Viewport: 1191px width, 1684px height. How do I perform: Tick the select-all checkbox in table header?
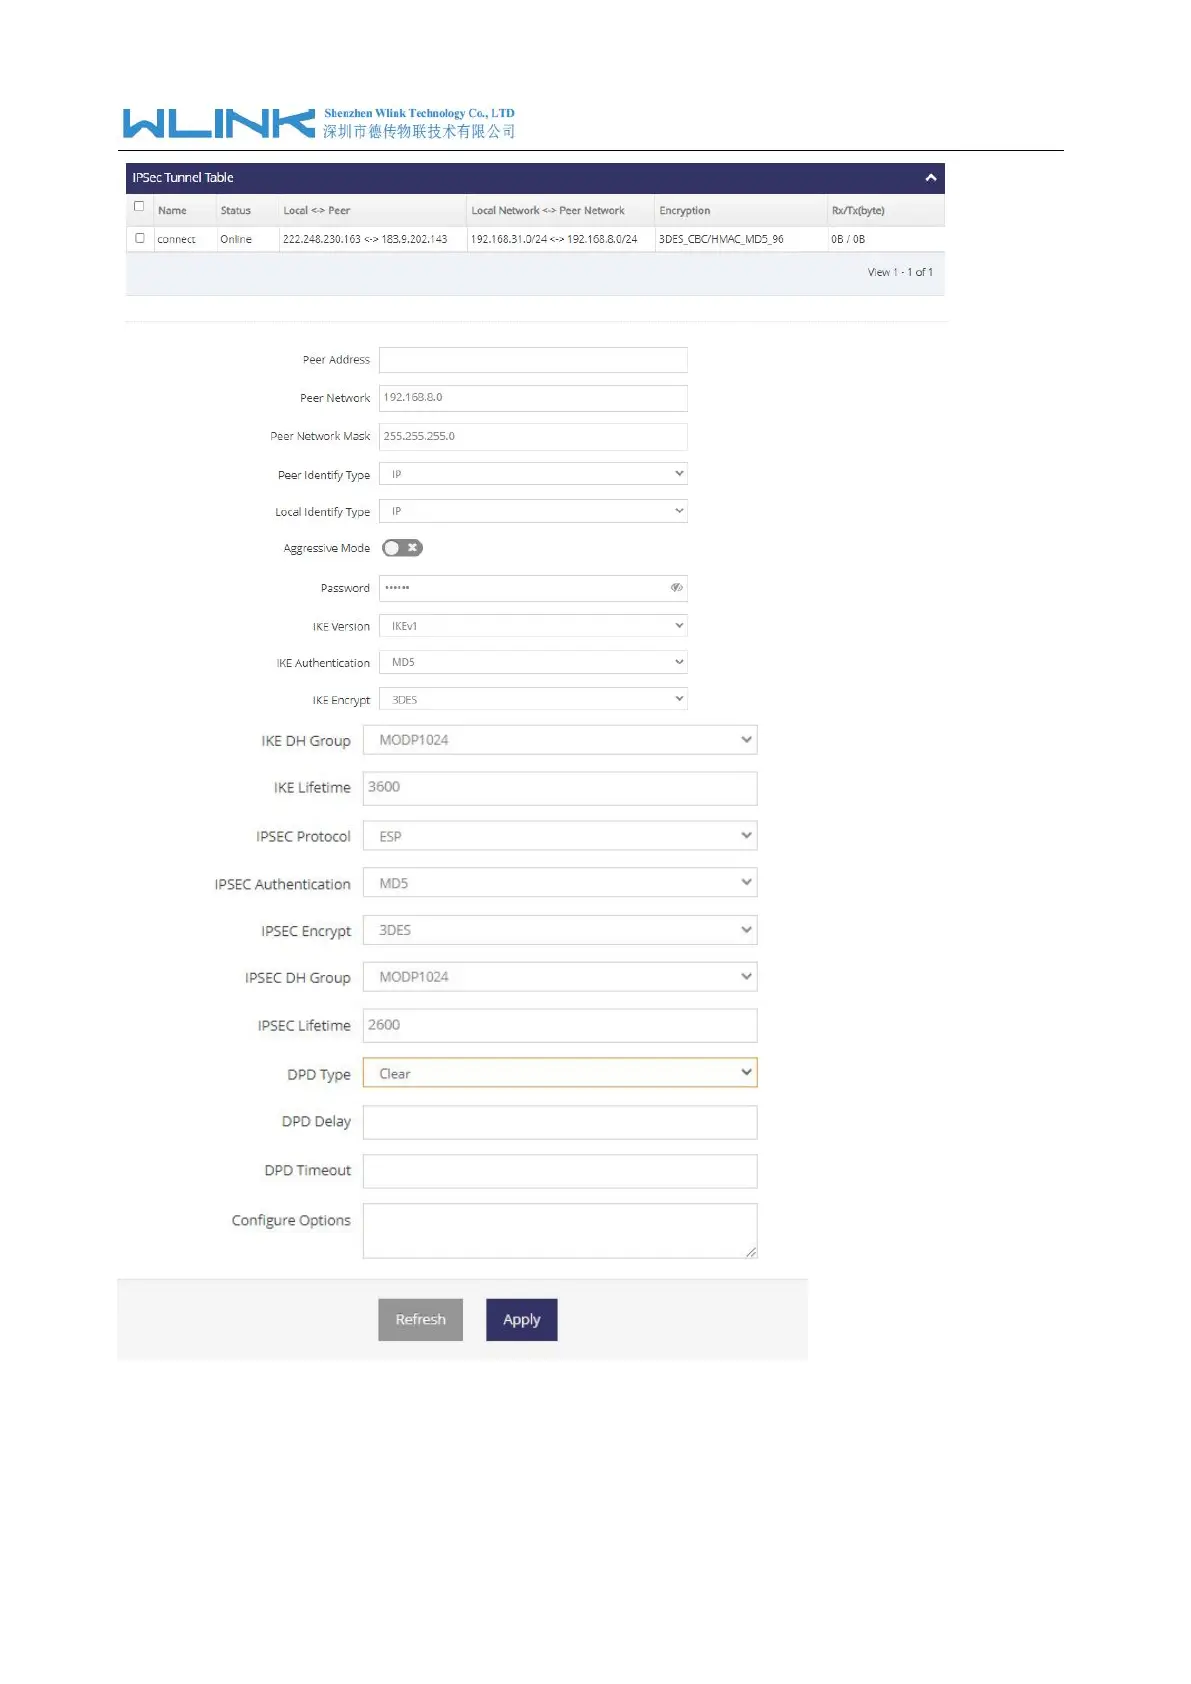point(139,207)
